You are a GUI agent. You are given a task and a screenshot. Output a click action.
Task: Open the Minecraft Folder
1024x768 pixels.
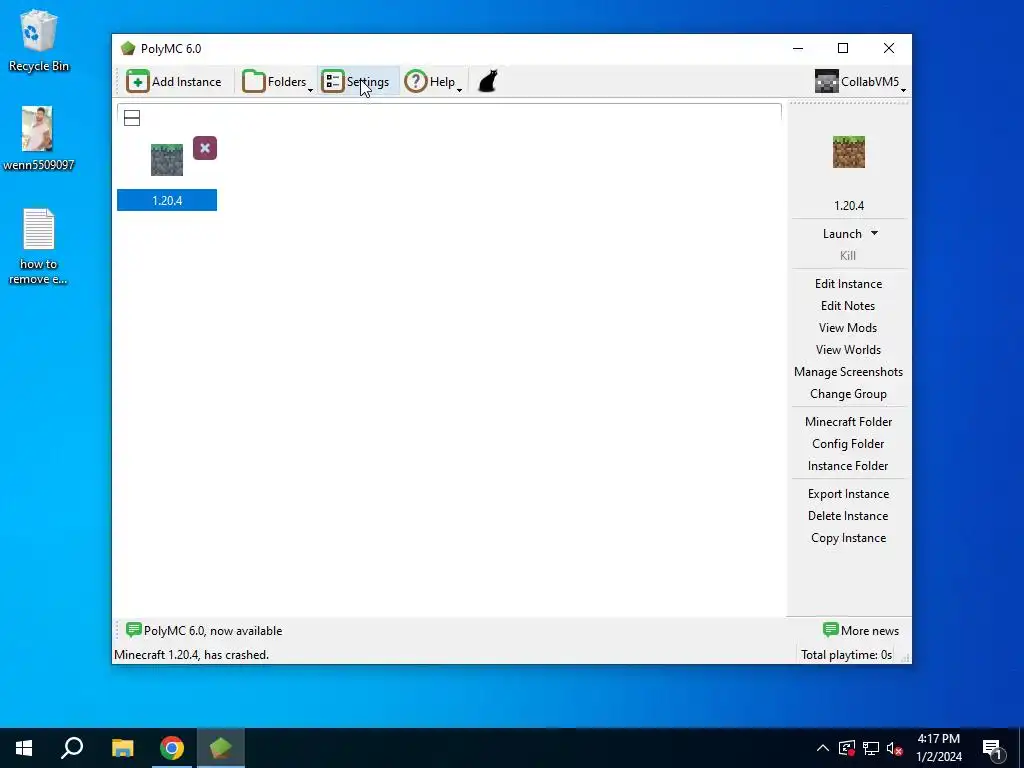tap(848, 422)
